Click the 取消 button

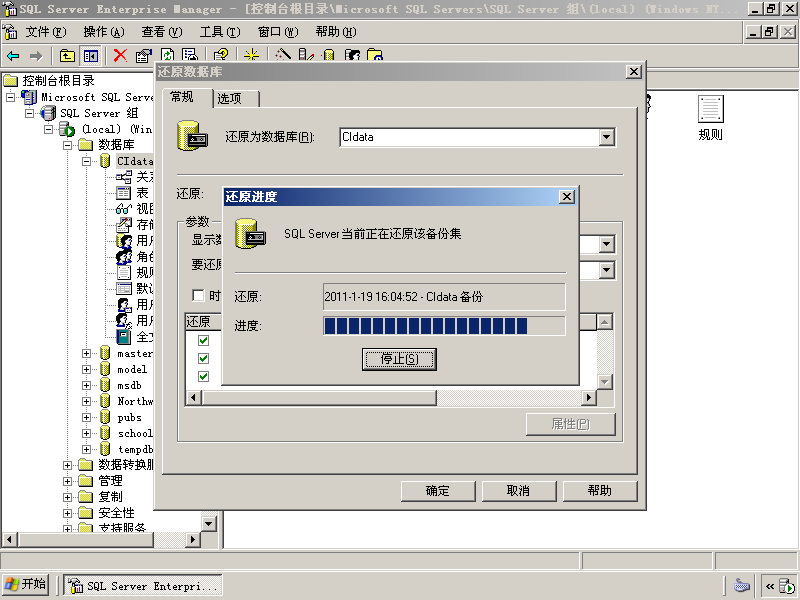pyautogui.click(x=518, y=491)
